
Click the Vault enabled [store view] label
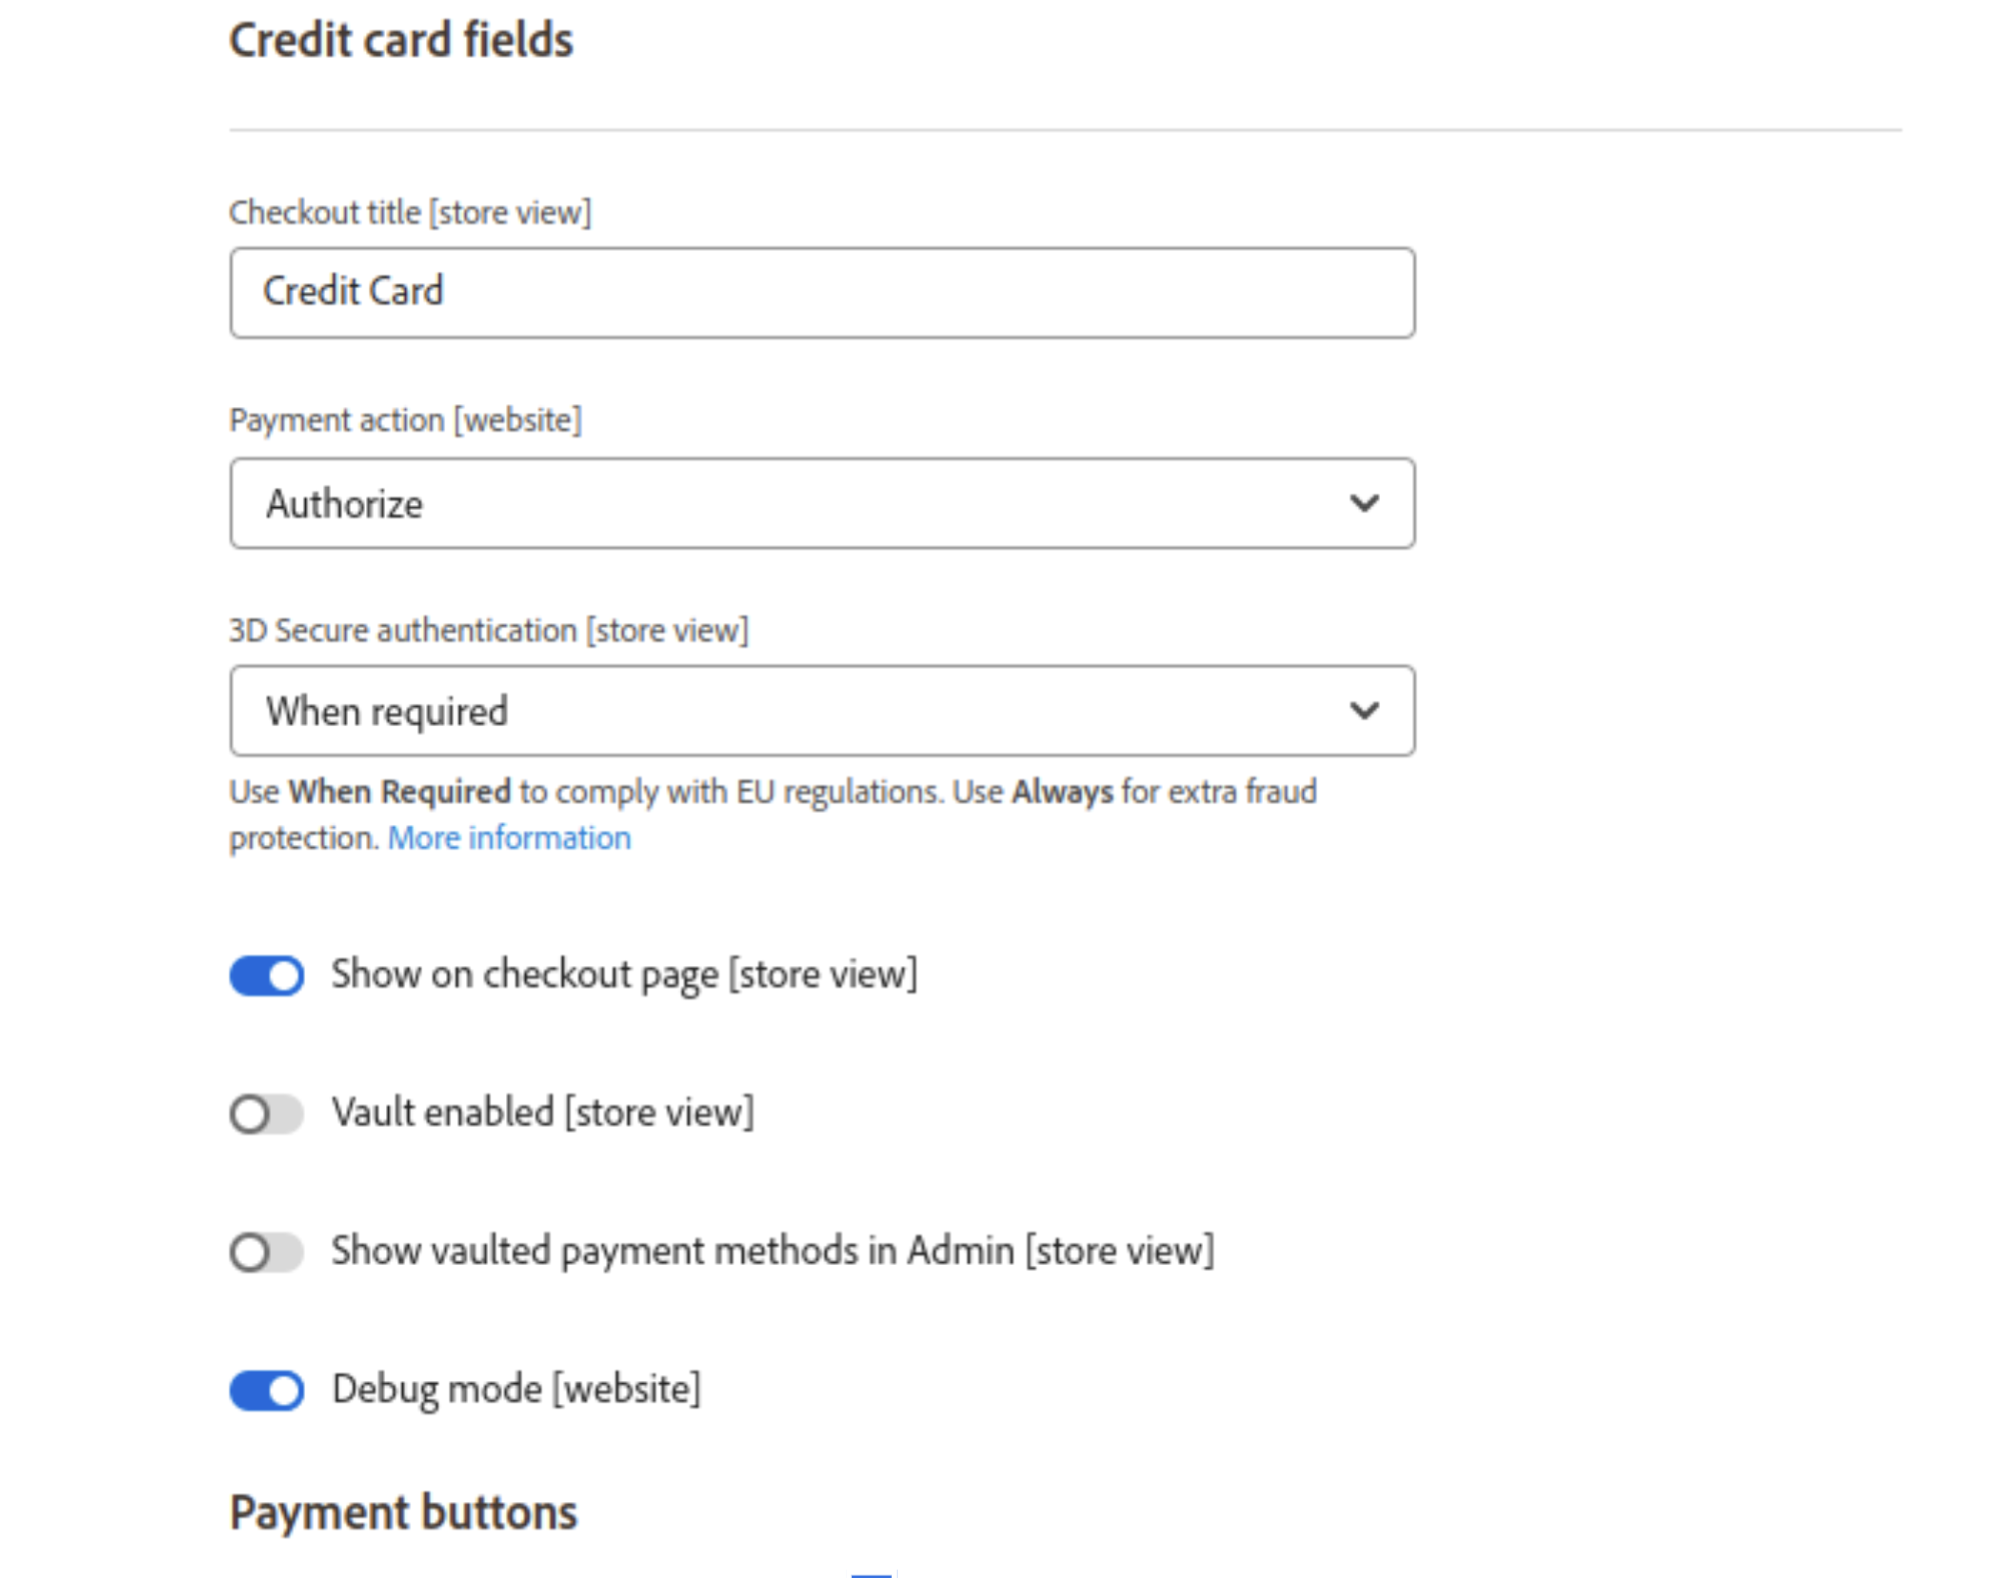point(543,1113)
